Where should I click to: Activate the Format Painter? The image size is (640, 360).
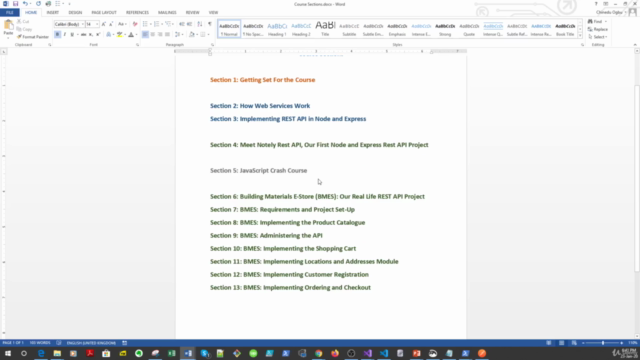click(x=33, y=37)
